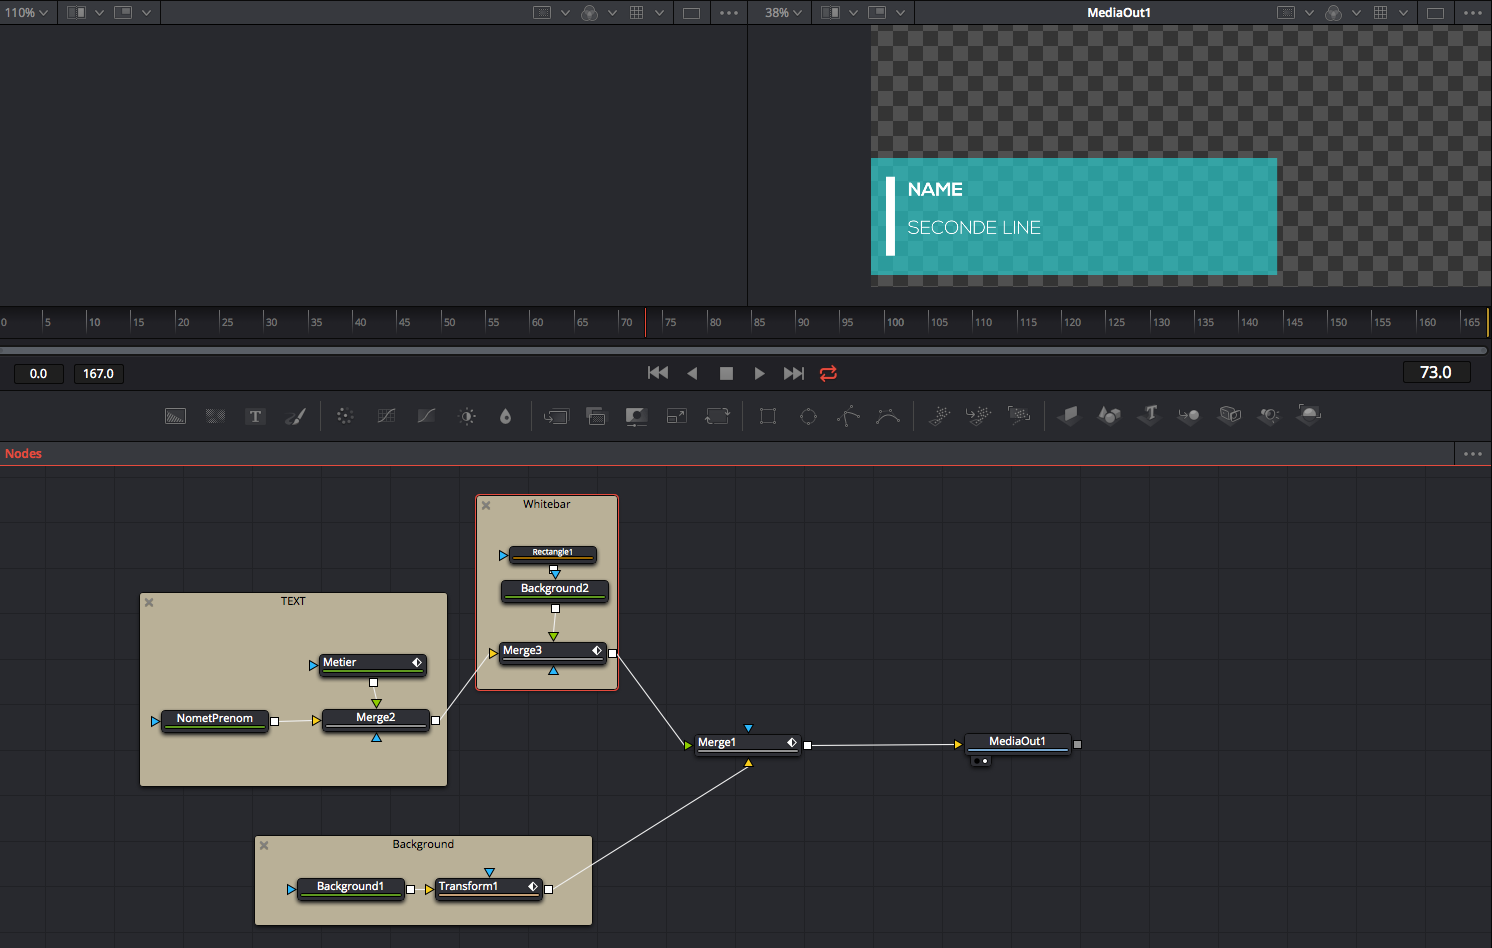Open the Nodes panel options menu
Screen dimensions: 1492x948
point(1473,454)
